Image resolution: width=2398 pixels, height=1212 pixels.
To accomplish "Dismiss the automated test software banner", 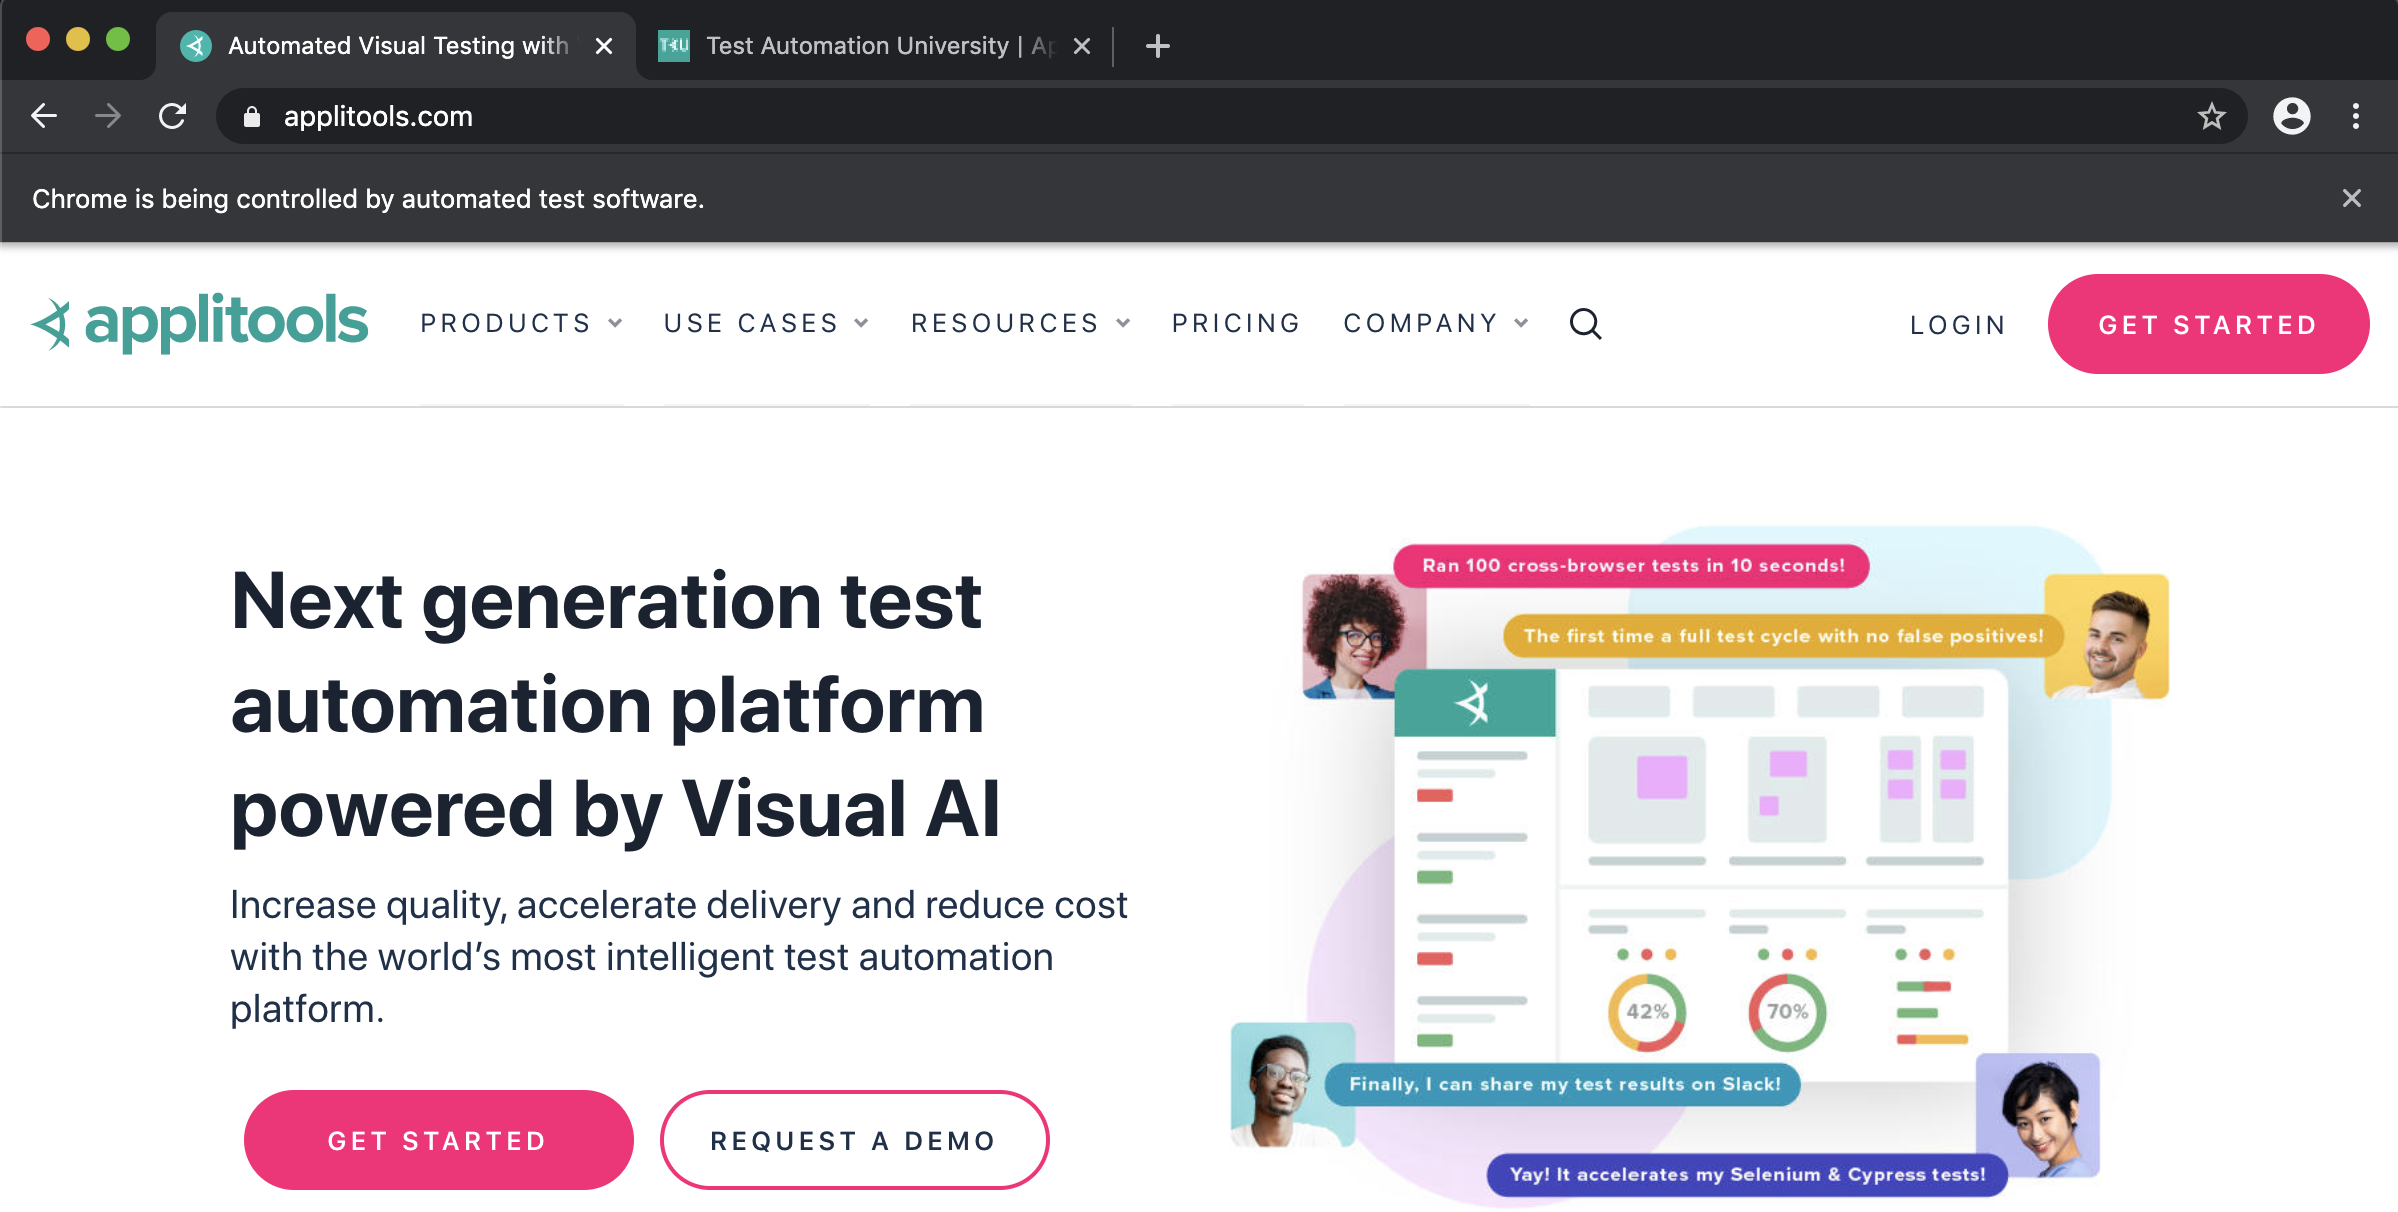I will click(x=2351, y=198).
